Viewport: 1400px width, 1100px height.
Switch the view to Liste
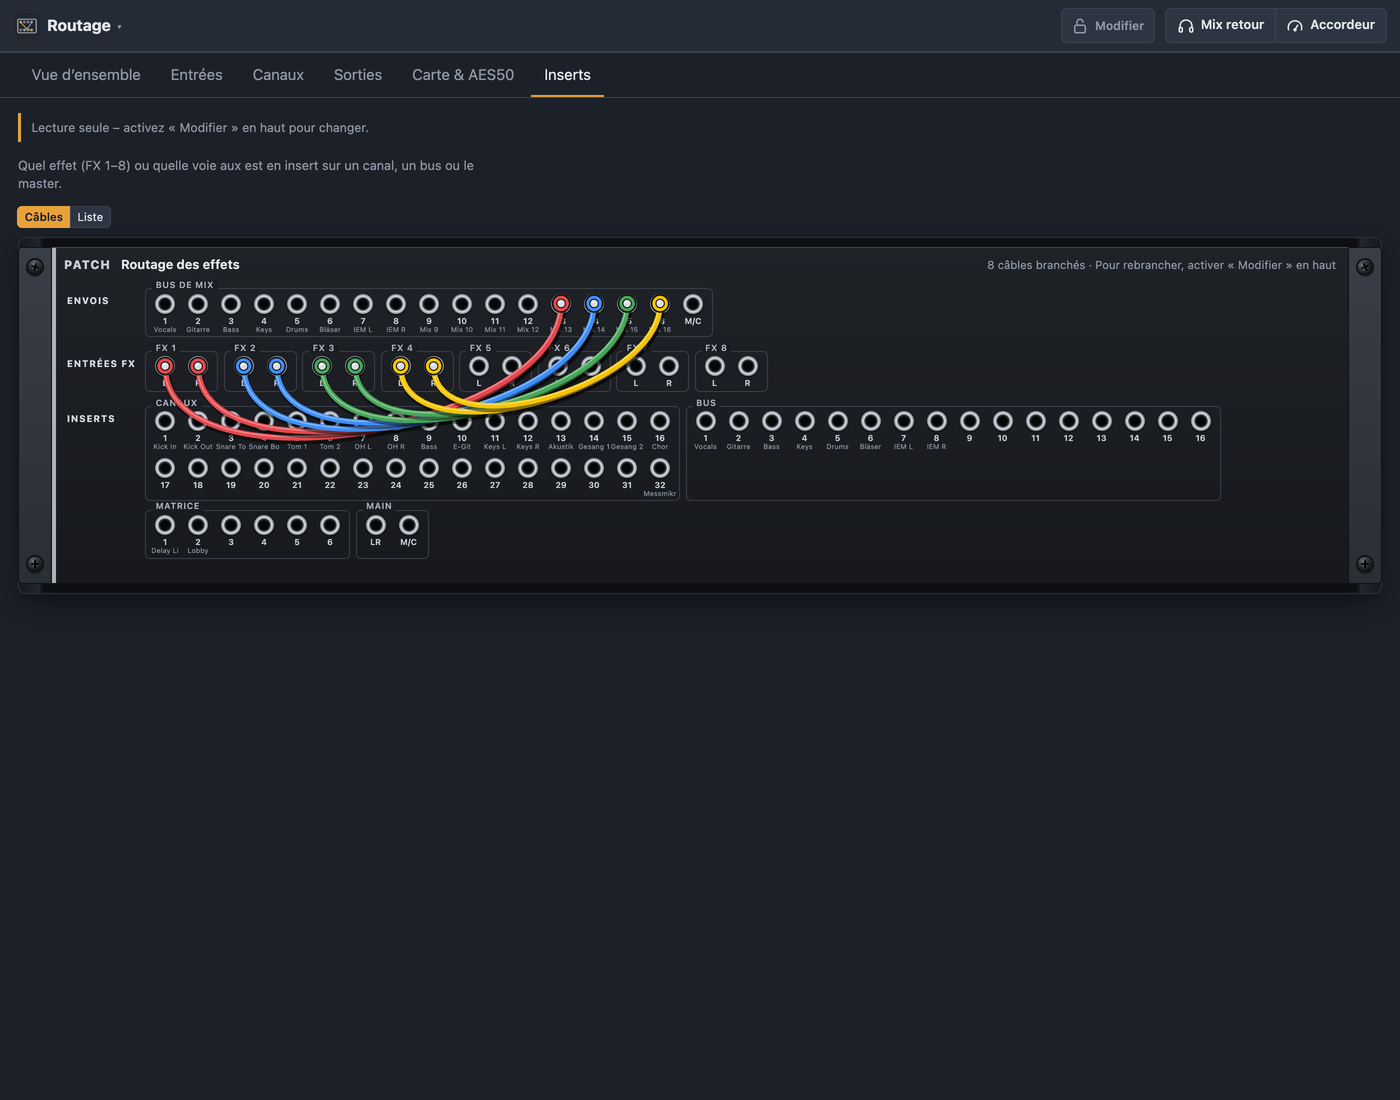[90, 217]
